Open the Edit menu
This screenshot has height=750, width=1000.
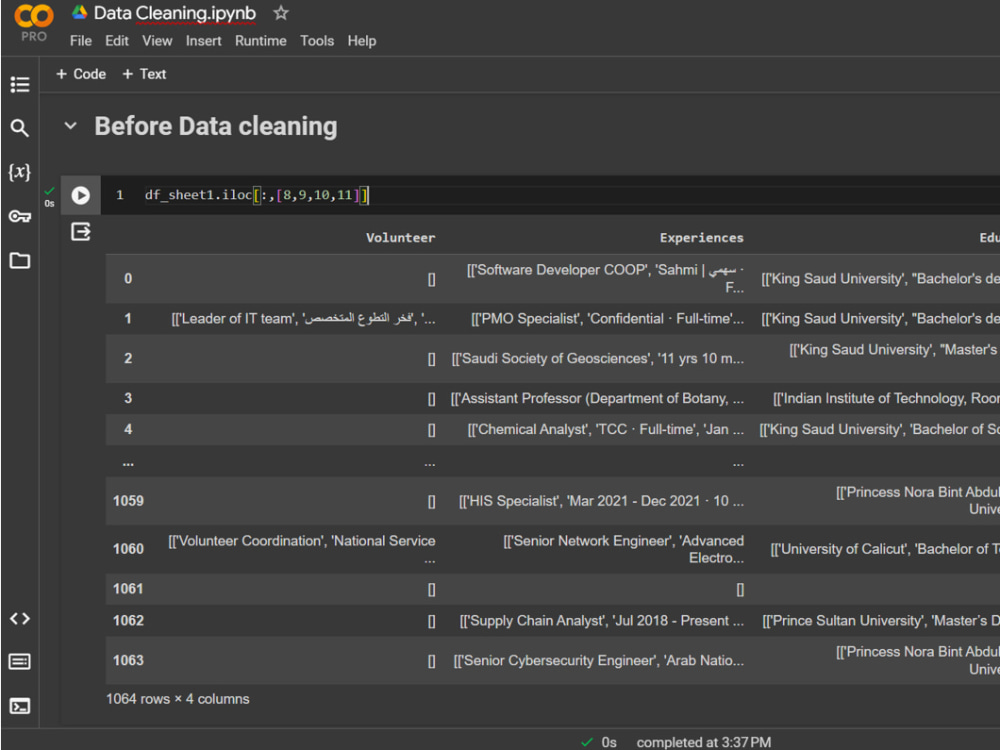pyautogui.click(x=117, y=41)
